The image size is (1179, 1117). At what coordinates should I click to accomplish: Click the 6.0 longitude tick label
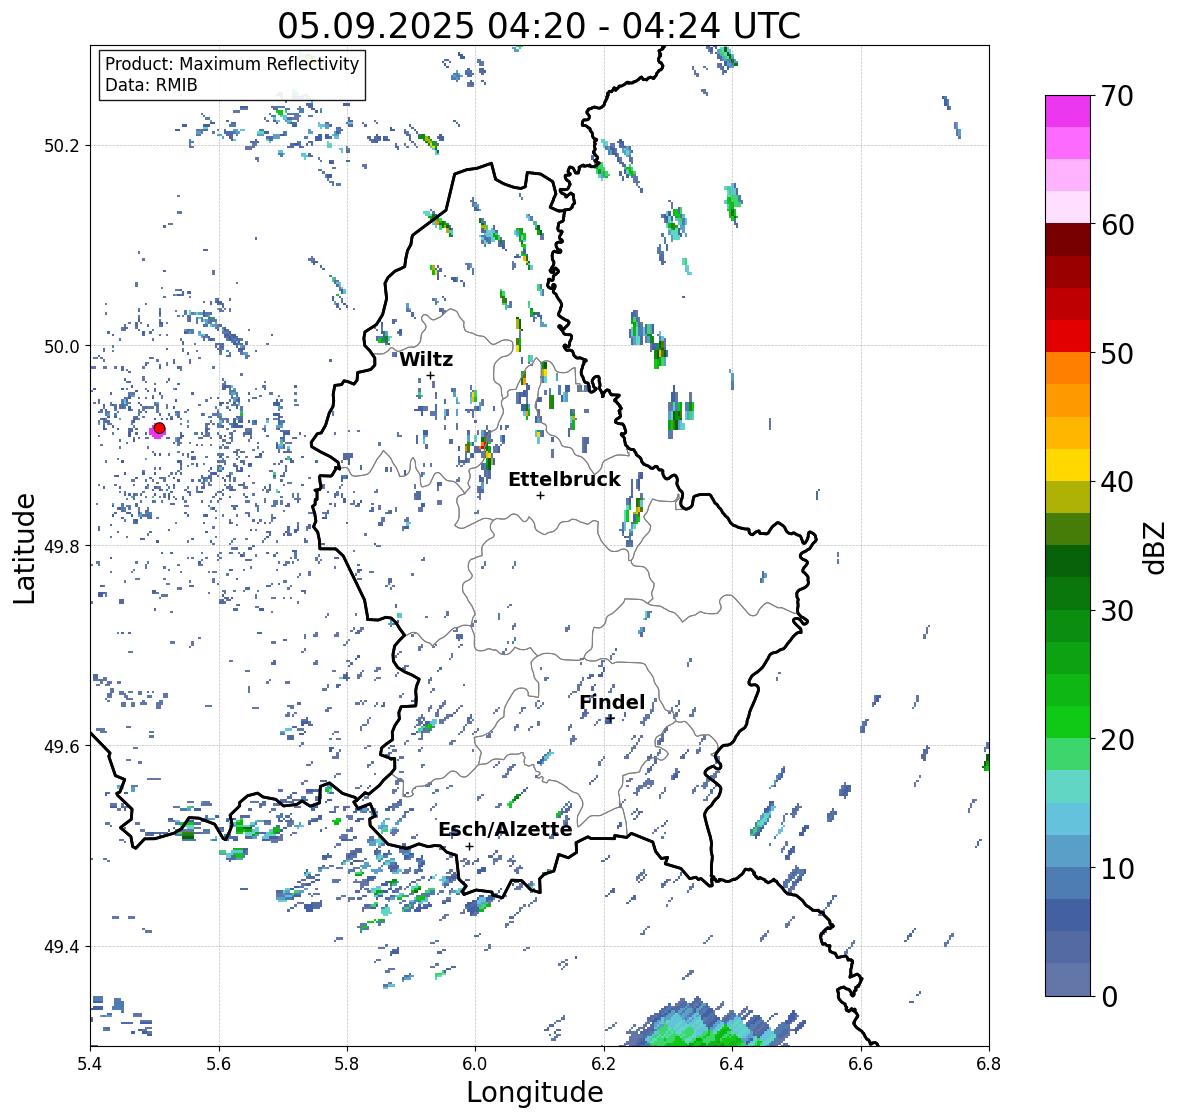475,1064
